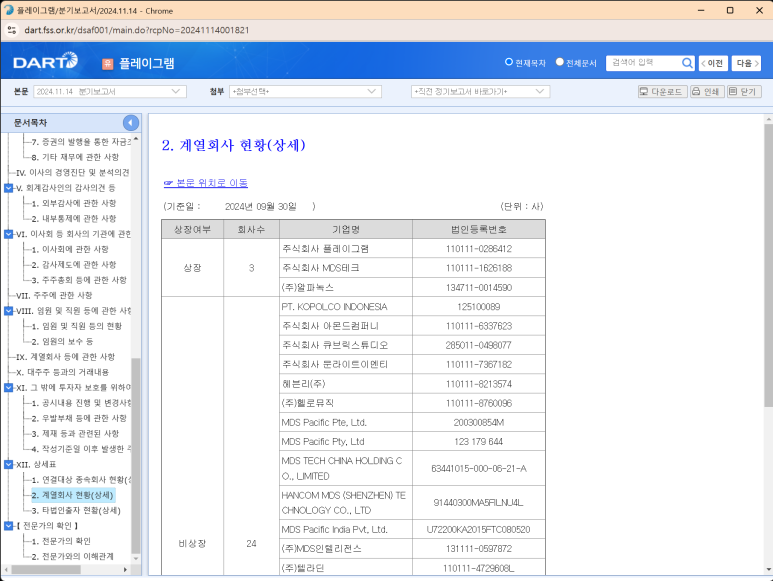This screenshot has height=581, width=773.
Task: Open the 첨부선택 attachment dropdown
Action: pyautogui.click(x=305, y=92)
